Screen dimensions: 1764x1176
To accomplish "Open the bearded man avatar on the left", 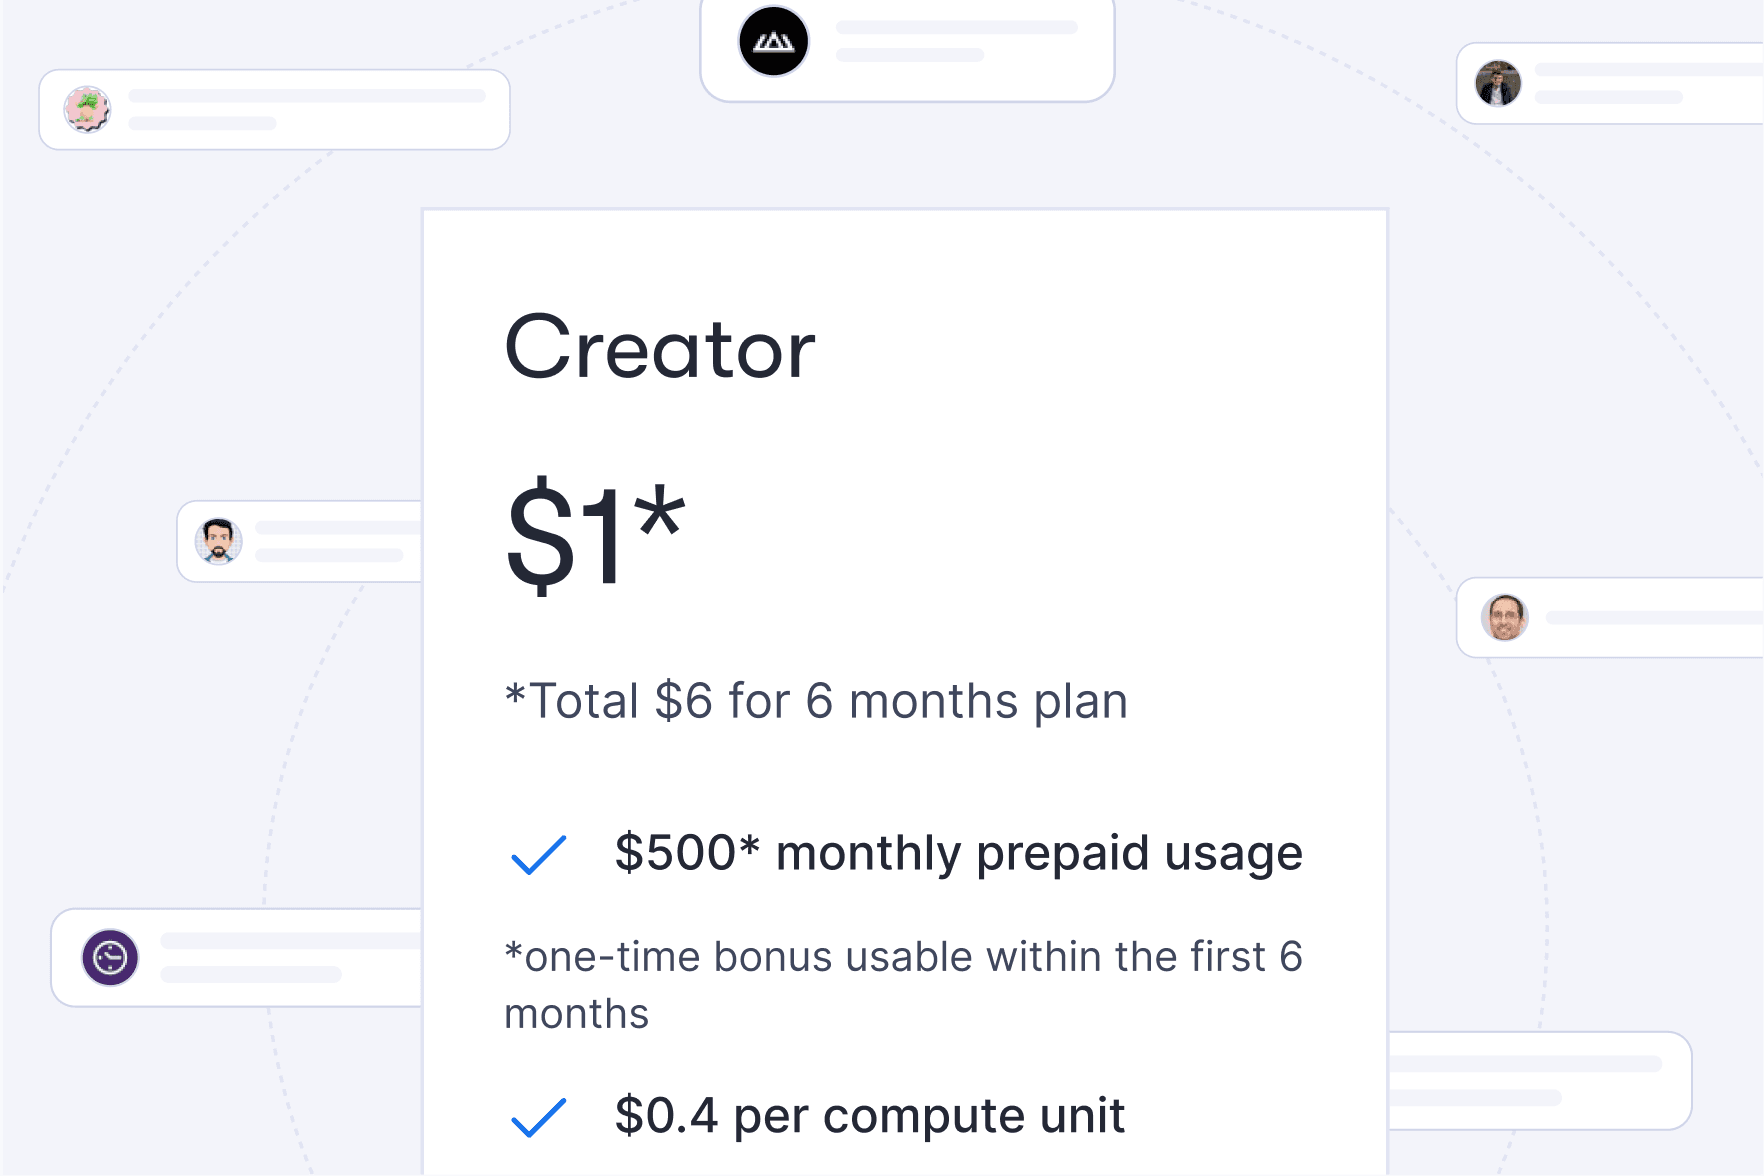I will pos(219,541).
